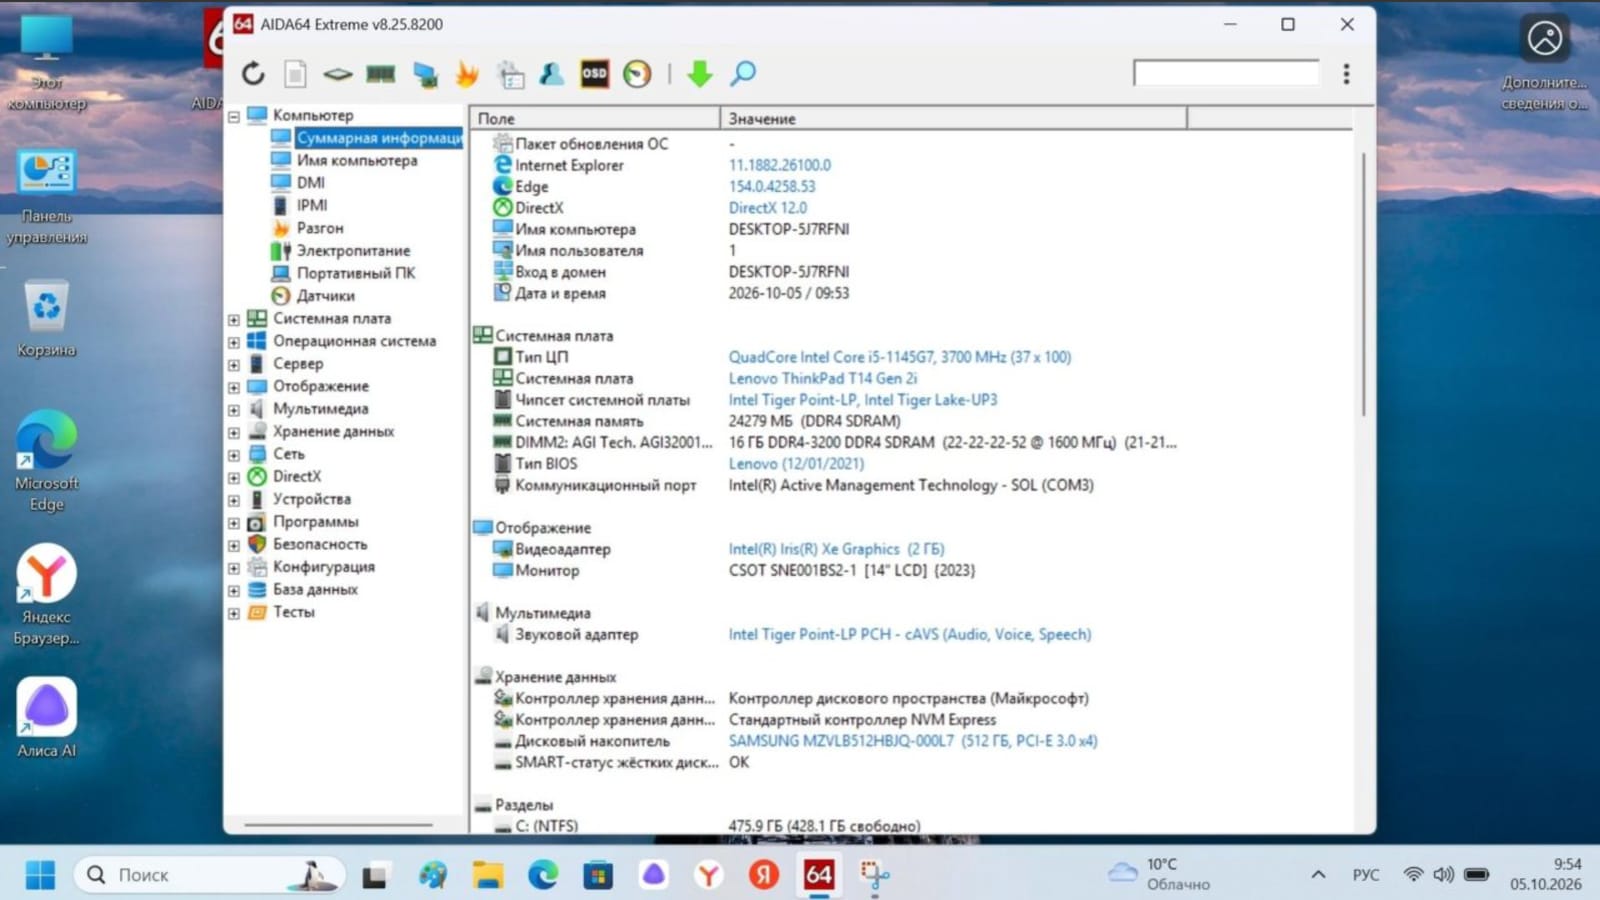Expand the Сеть tree node

234,455
